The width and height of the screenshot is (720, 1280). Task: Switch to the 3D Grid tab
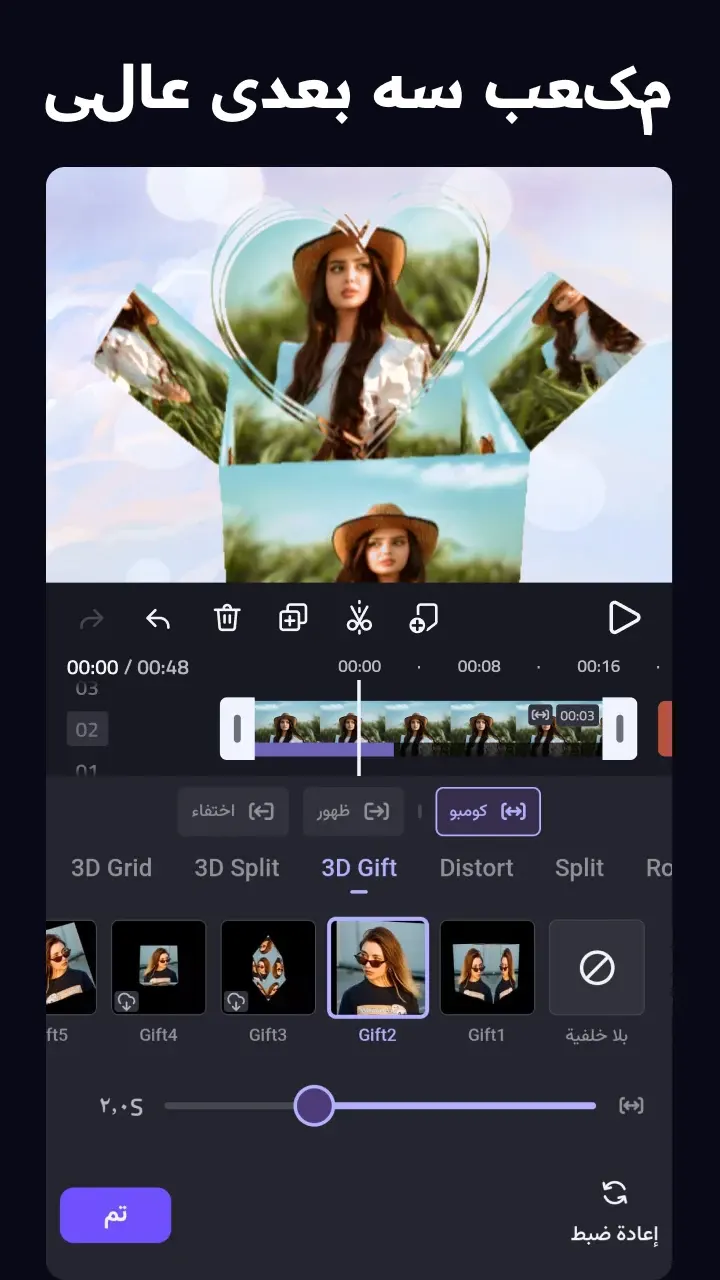[x=111, y=868]
